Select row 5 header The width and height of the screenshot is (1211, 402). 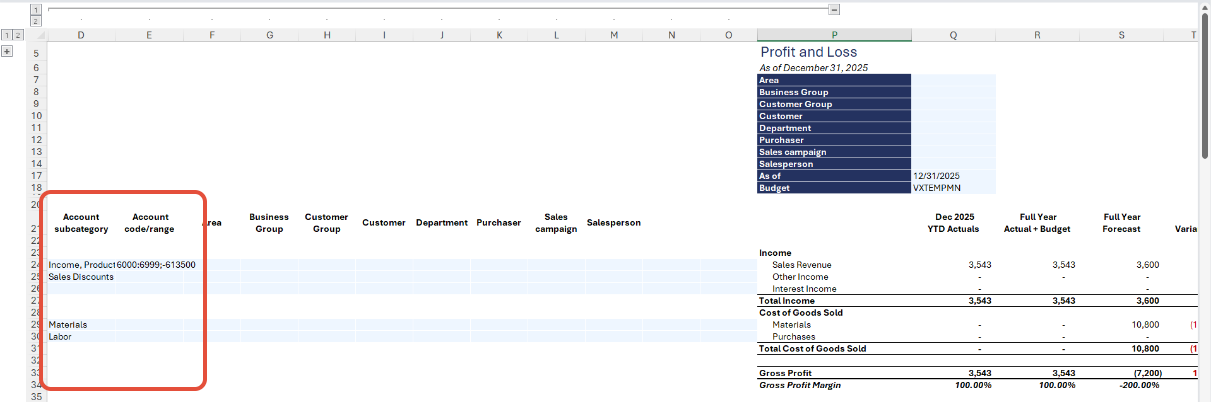tap(36, 53)
